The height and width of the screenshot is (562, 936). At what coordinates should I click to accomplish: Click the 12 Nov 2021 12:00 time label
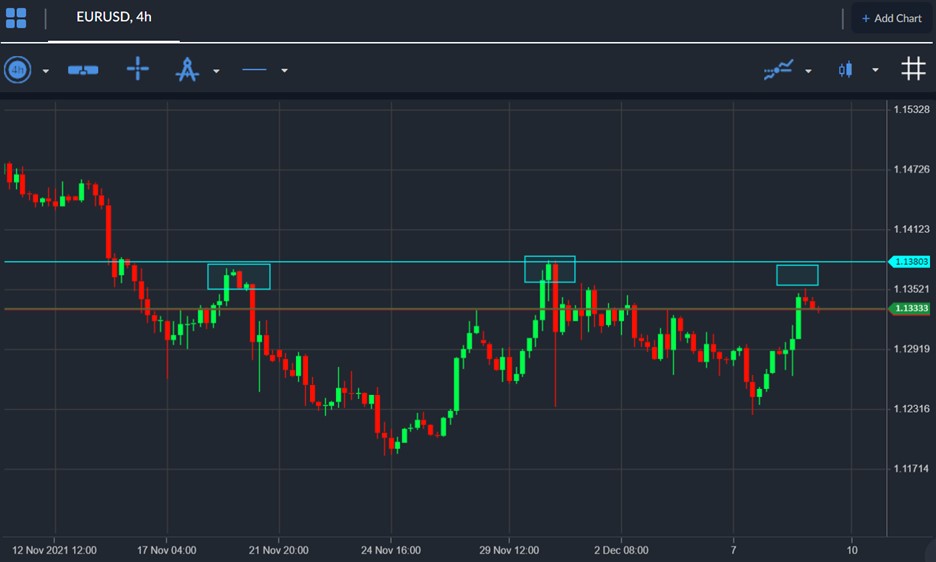pyautogui.click(x=54, y=550)
